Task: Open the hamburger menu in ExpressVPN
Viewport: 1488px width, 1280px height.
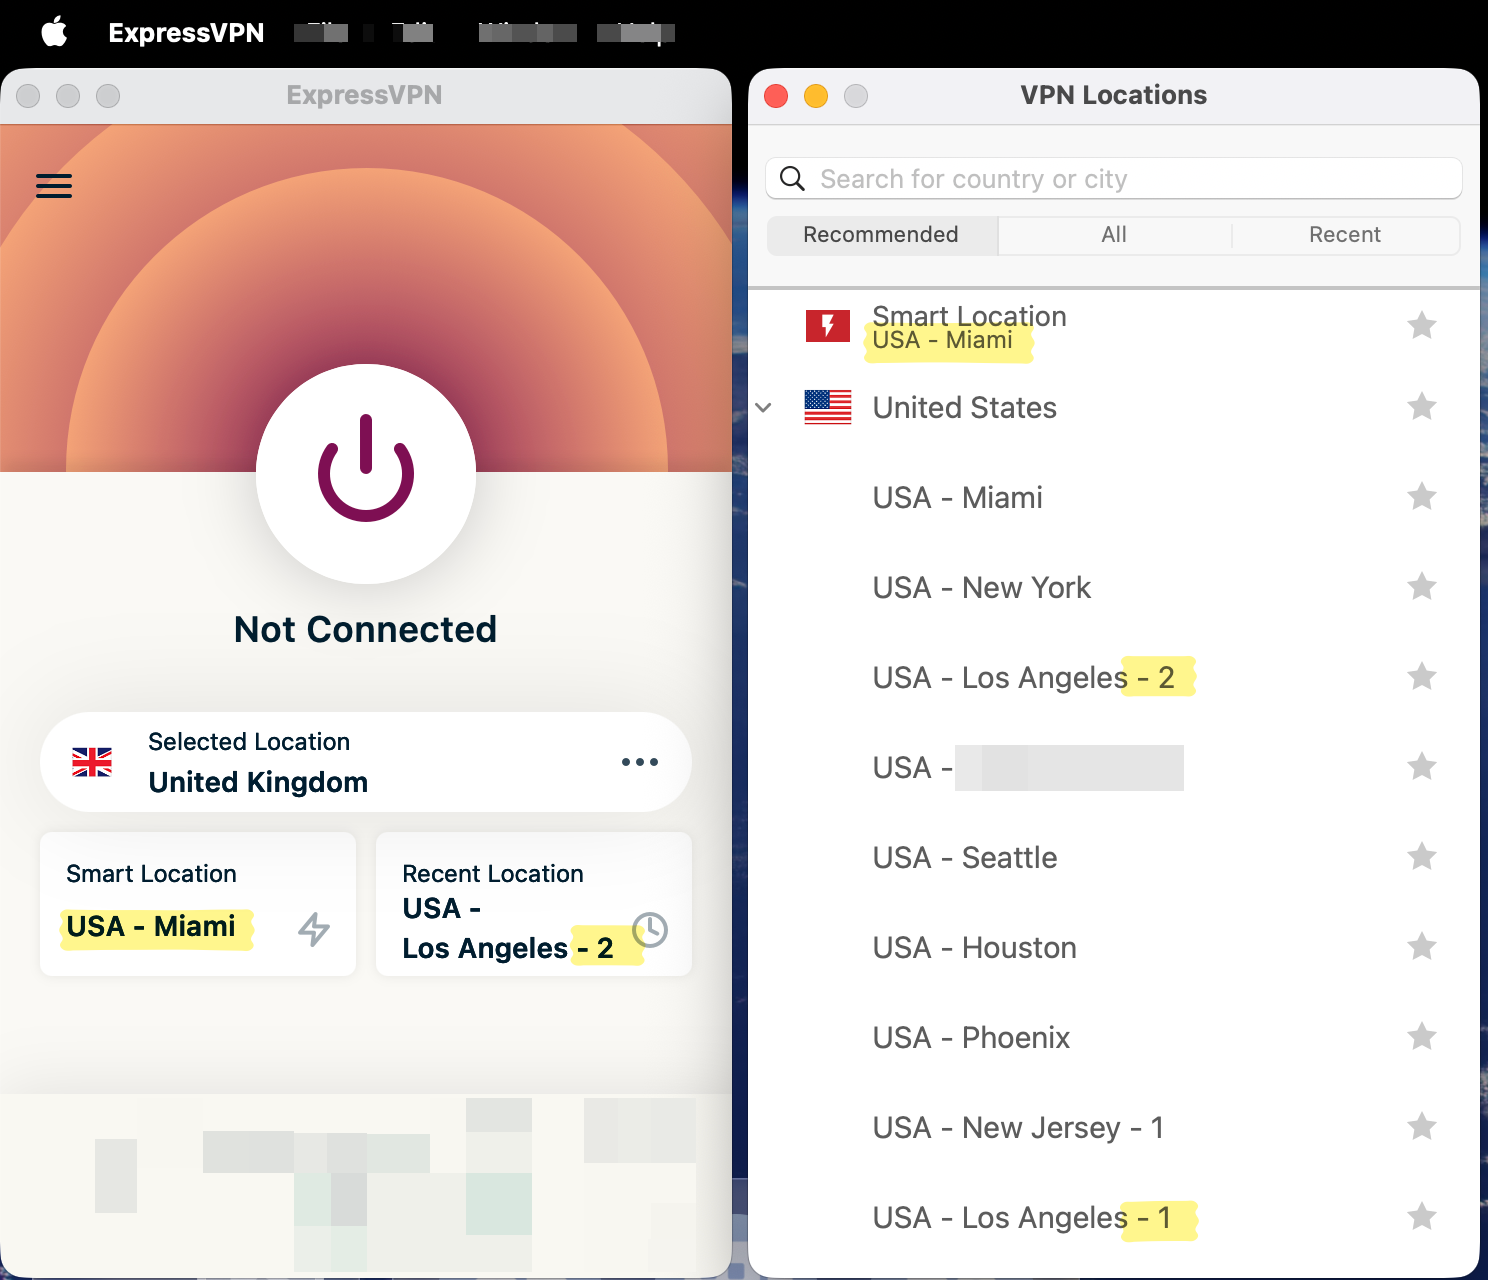Action: click(x=54, y=186)
